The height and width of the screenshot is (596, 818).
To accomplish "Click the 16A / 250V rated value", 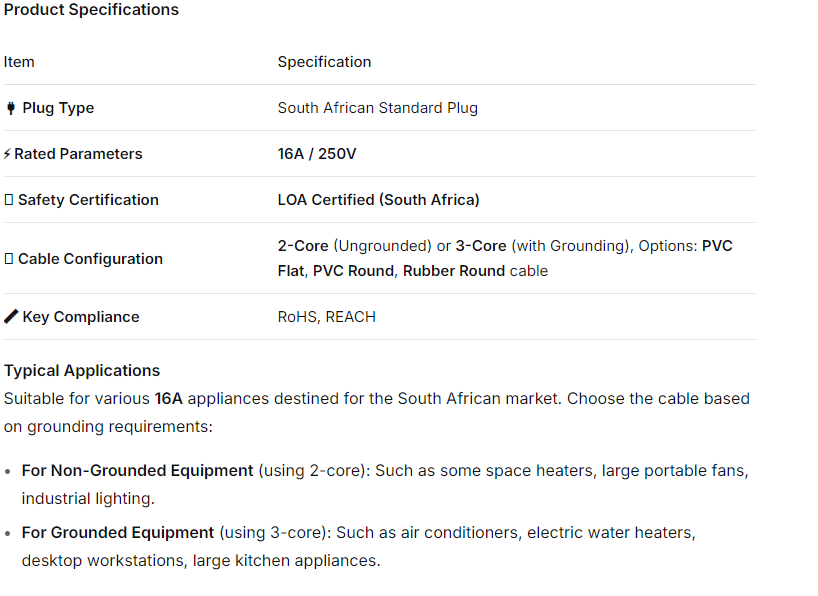I will click(x=317, y=154).
